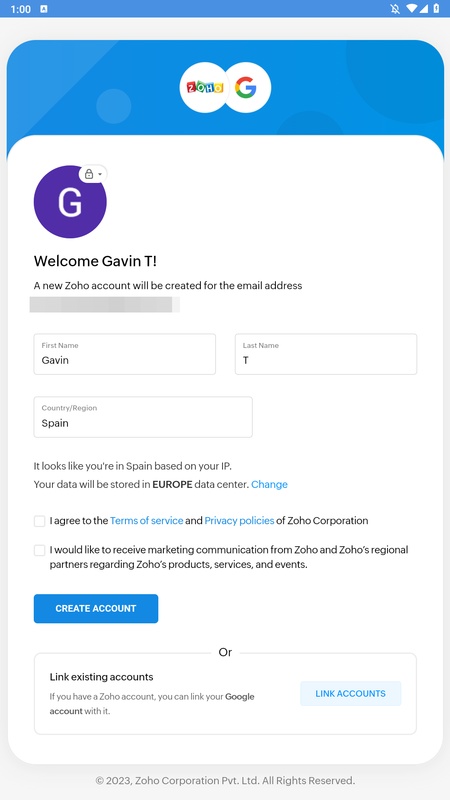The image size is (450, 800).
Task: Tap the muted notifications bell icon
Action: (394, 9)
